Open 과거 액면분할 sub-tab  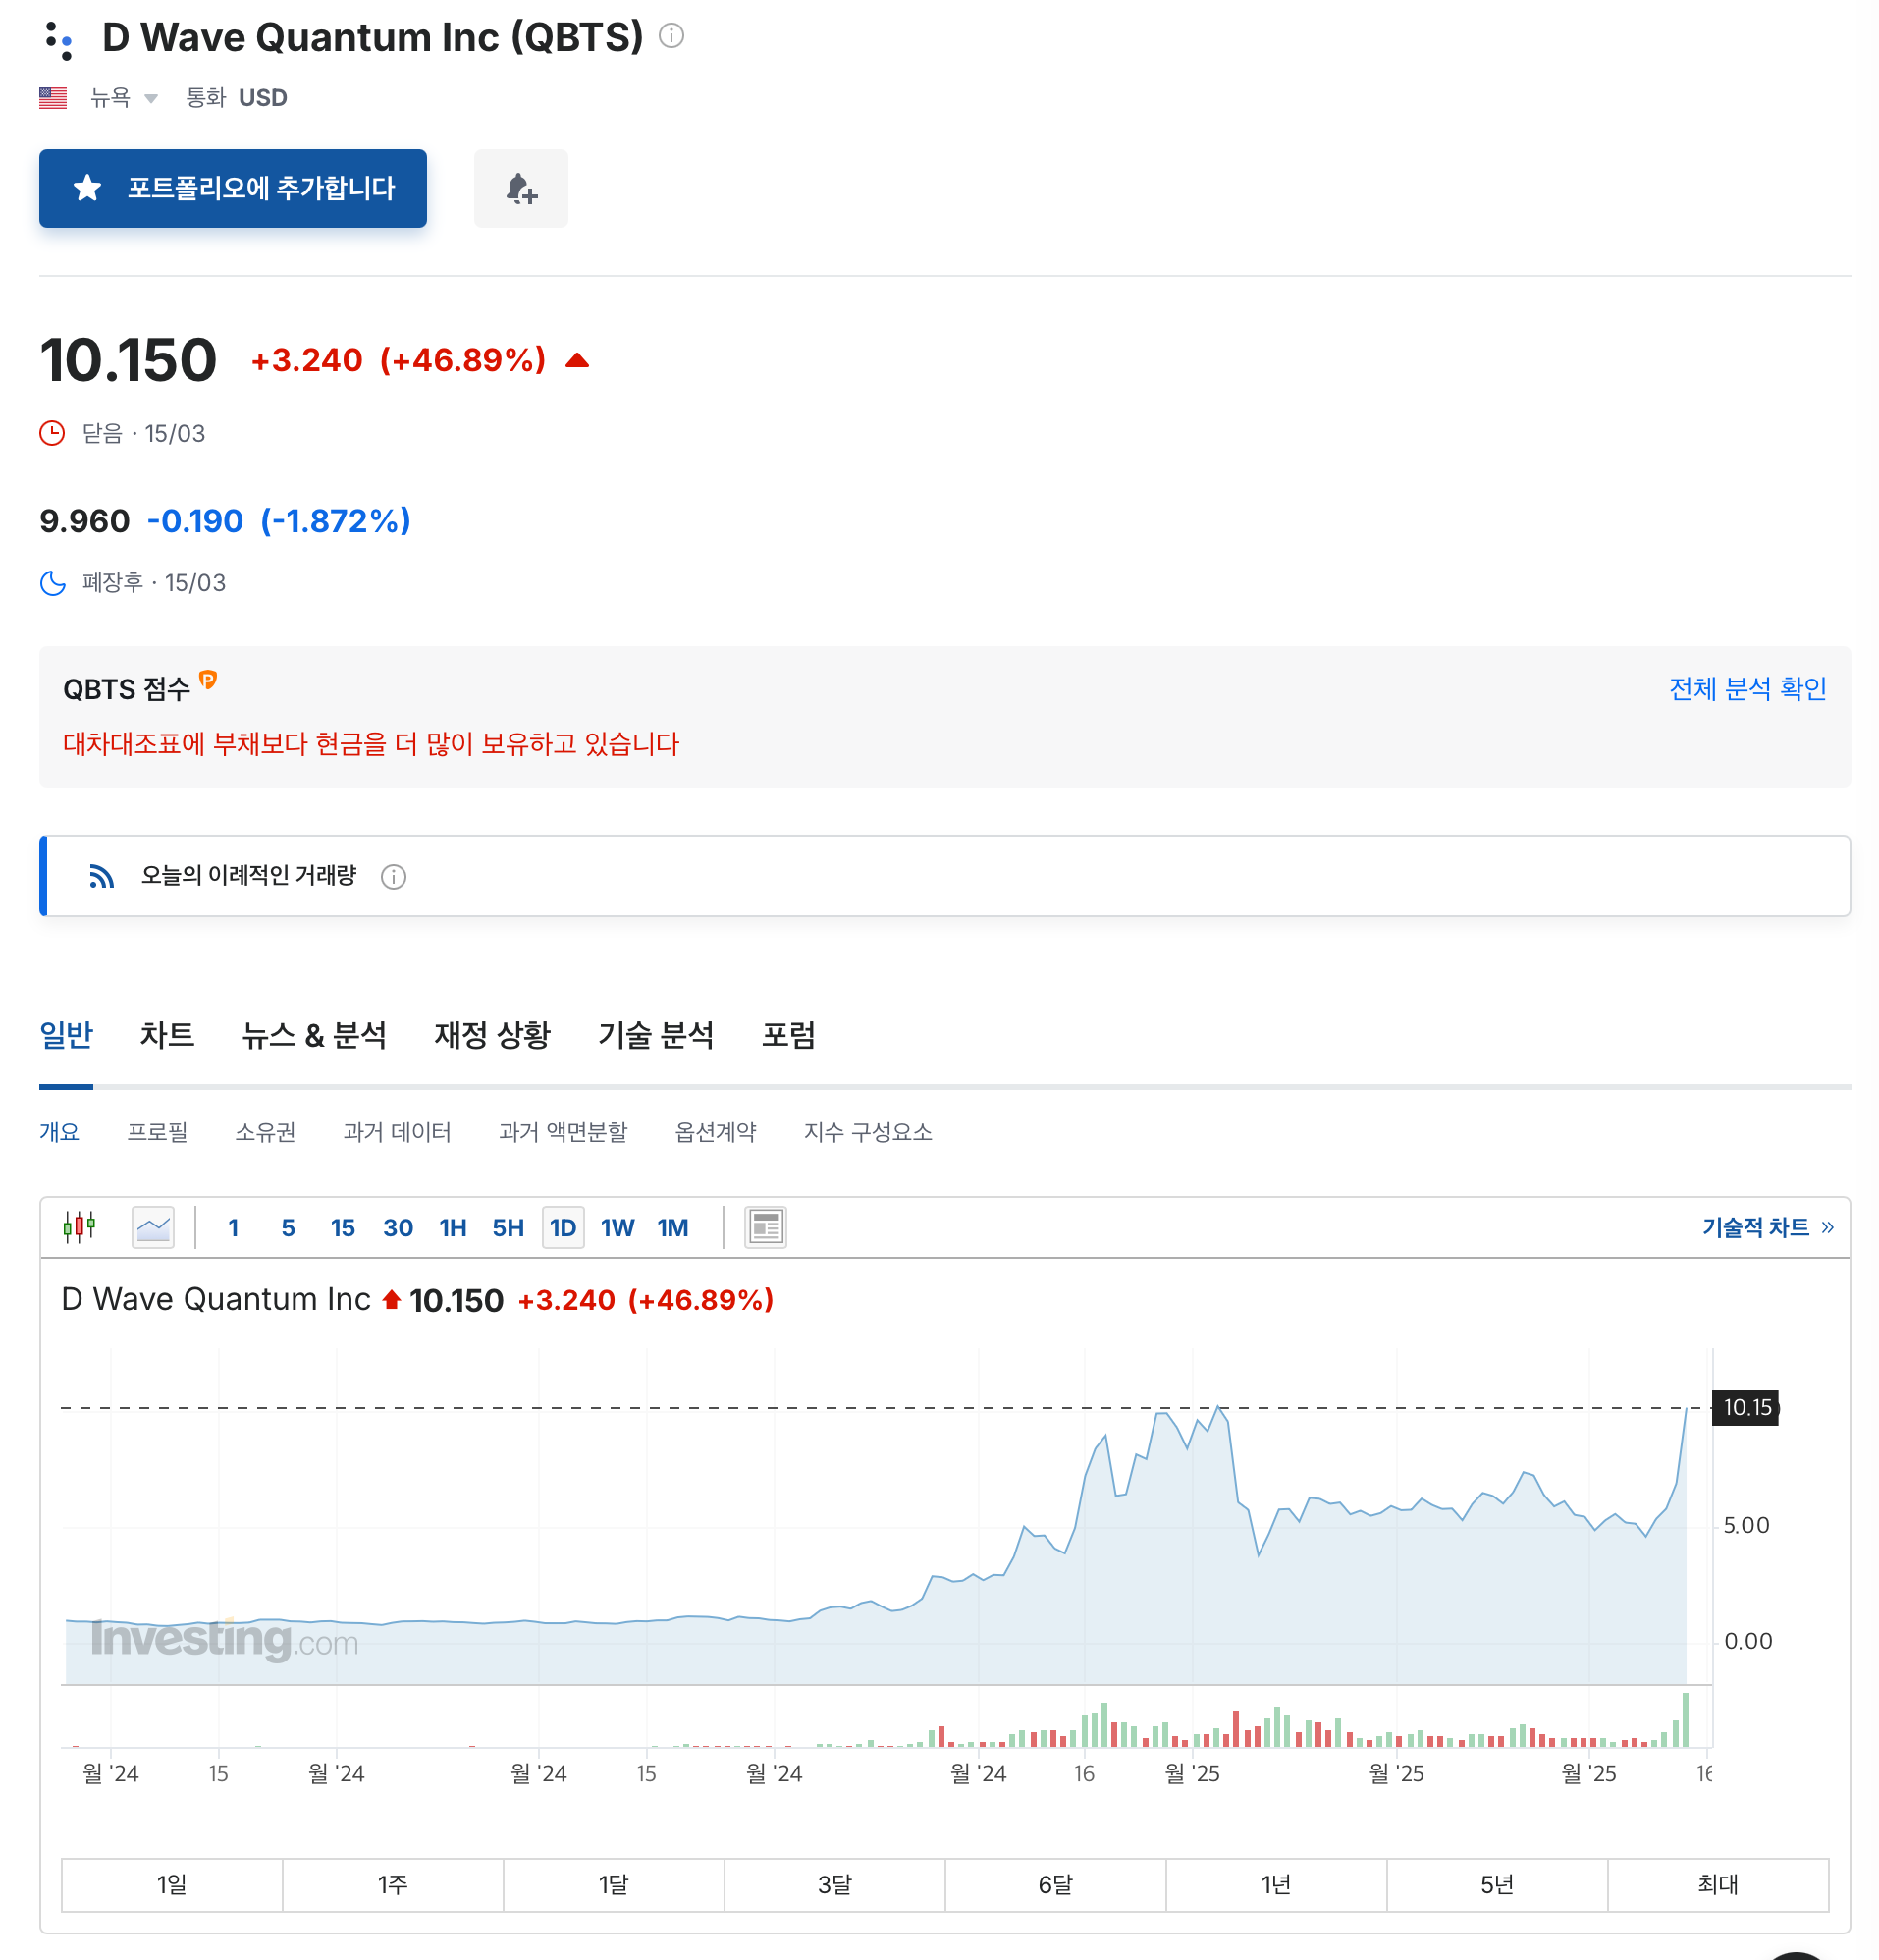click(563, 1132)
